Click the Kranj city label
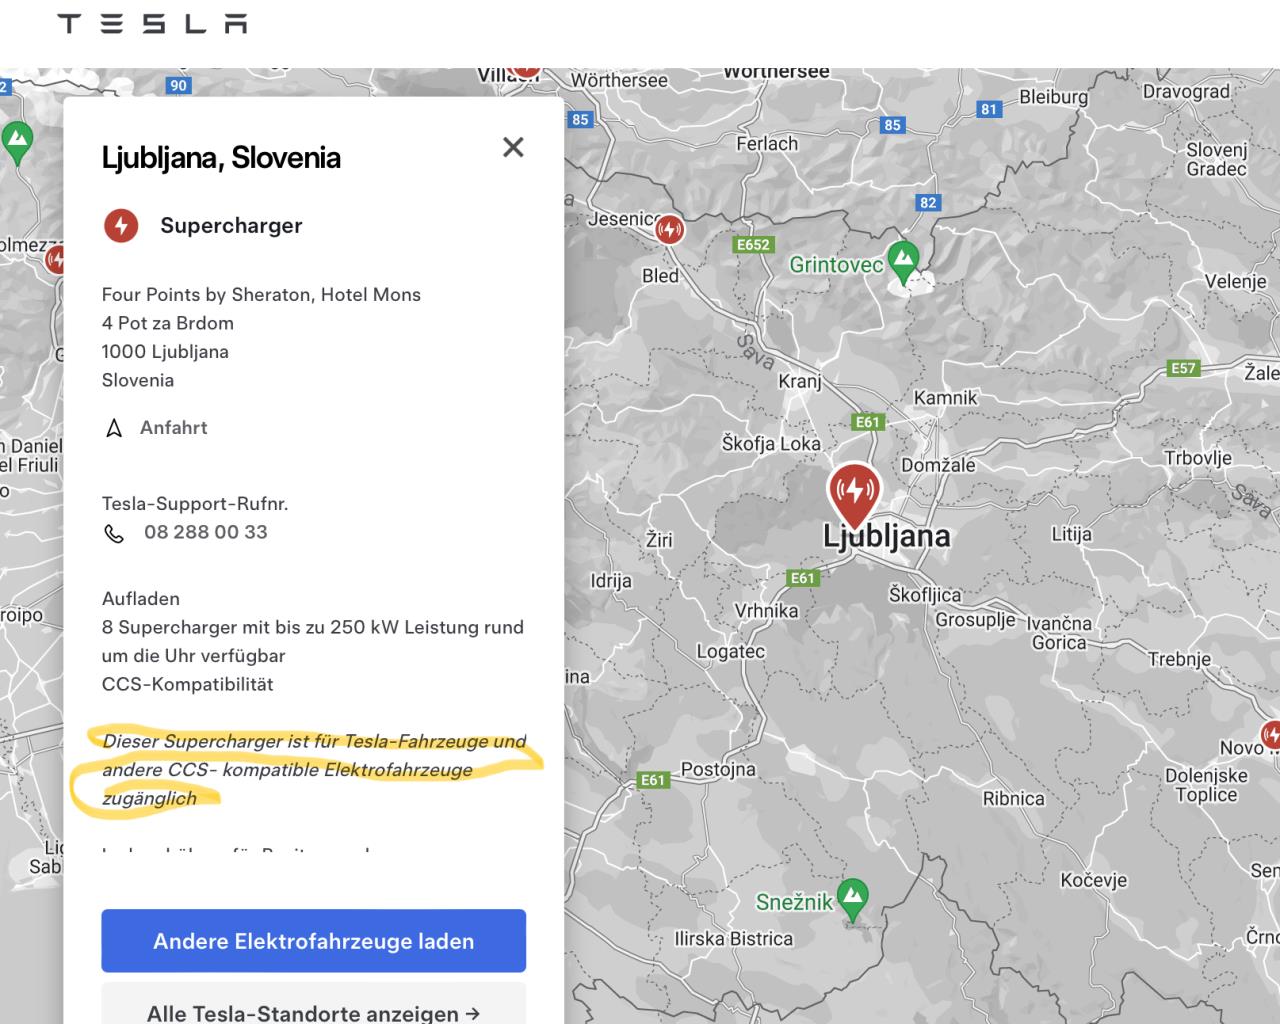The image size is (1280, 1024). (x=800, y=381)
